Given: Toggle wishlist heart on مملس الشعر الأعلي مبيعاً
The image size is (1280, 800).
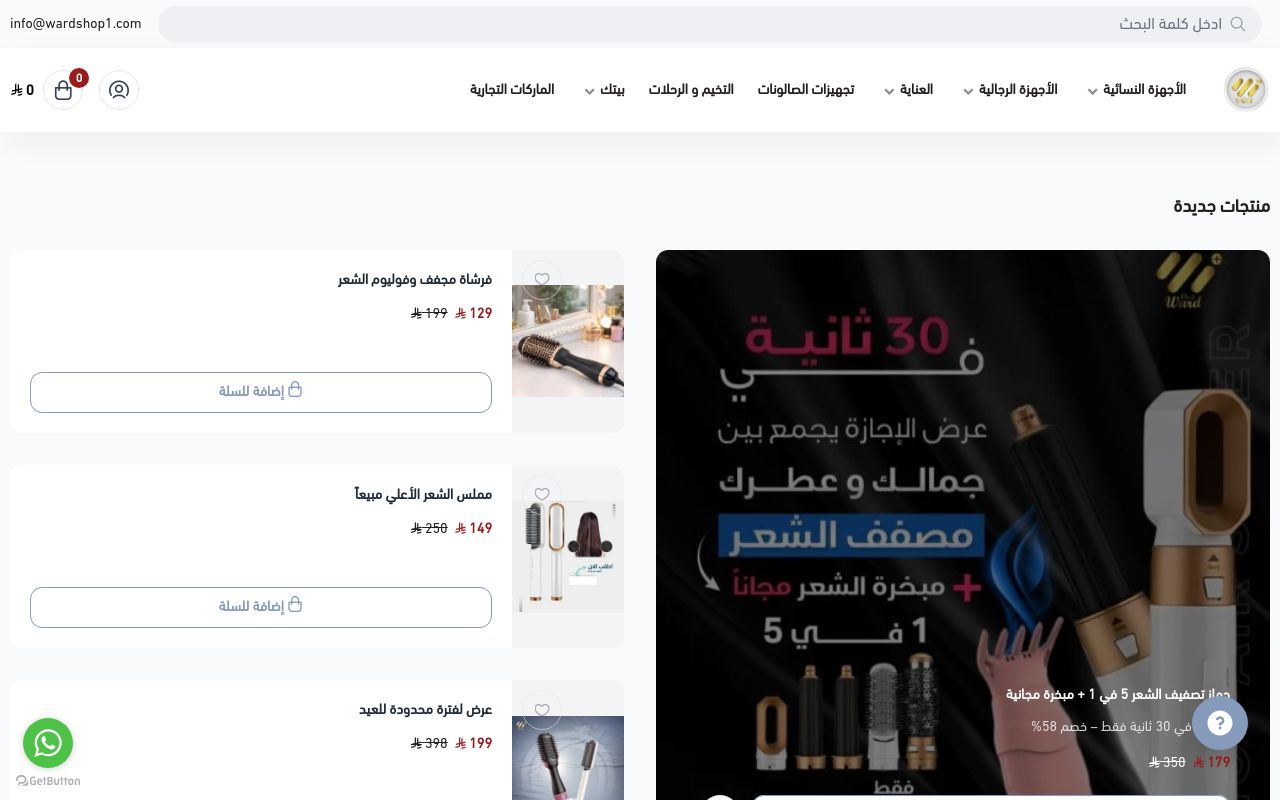Looking at the screenshot, I should click(542, 494).
